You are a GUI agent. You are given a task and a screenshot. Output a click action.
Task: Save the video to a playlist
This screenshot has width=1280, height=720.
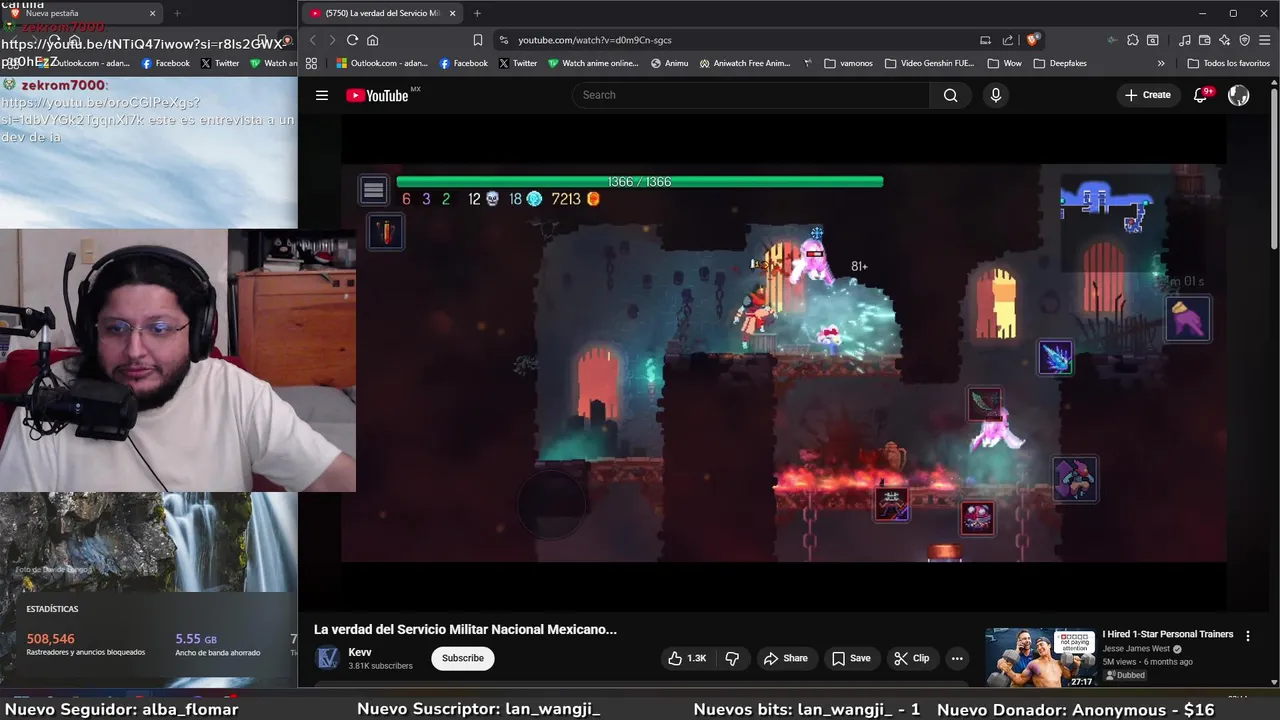click(x=851, y=658)
